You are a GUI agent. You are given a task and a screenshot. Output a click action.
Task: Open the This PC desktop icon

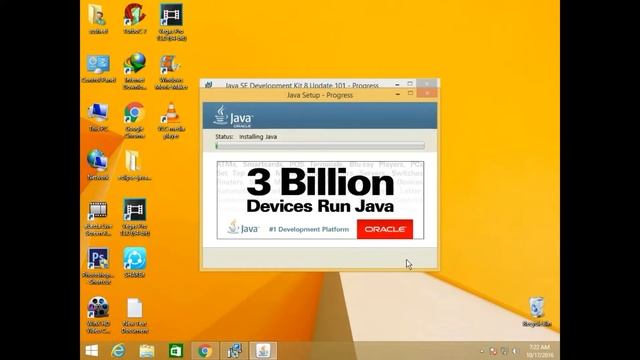[98, 117]
